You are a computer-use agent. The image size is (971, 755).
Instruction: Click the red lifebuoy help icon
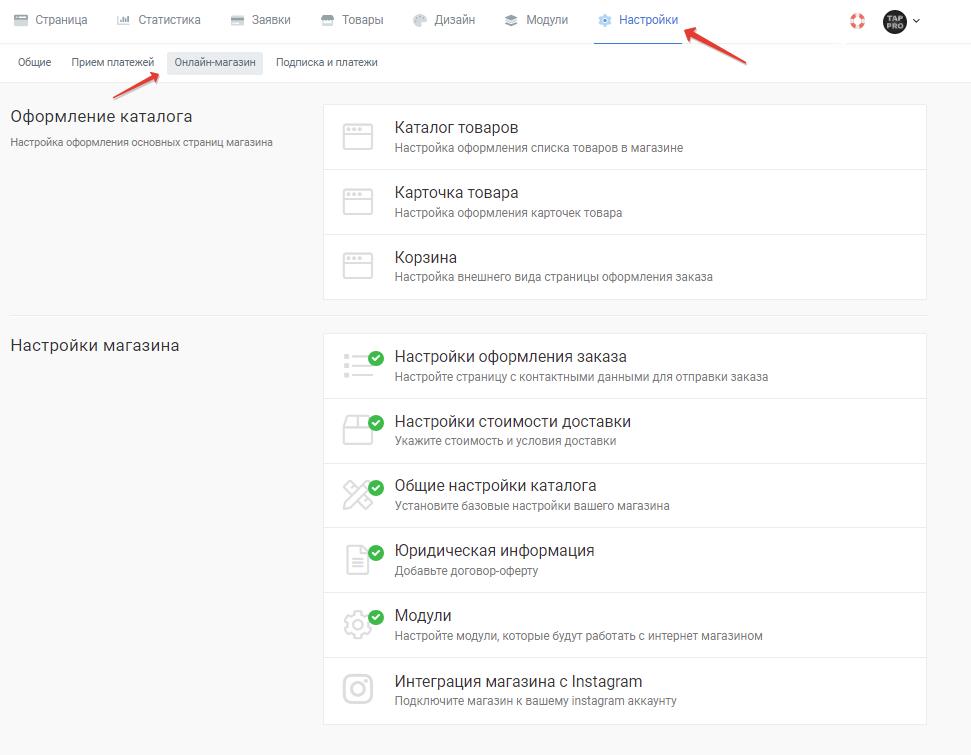click(857, 21)
